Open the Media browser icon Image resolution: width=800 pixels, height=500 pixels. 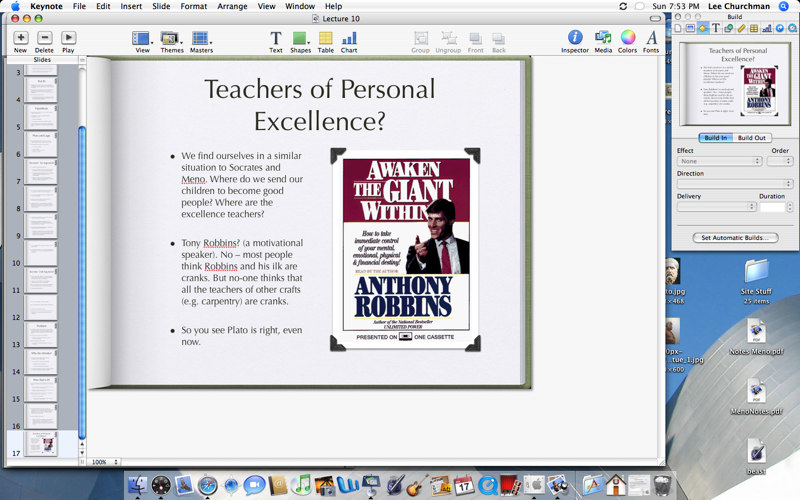pos(603,38)
